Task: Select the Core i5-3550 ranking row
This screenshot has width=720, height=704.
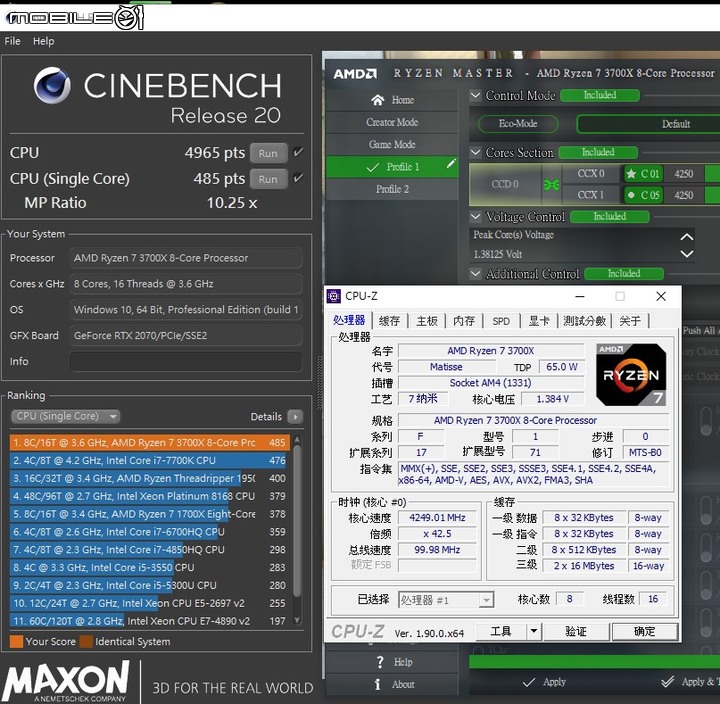Action: click(150, 568)
